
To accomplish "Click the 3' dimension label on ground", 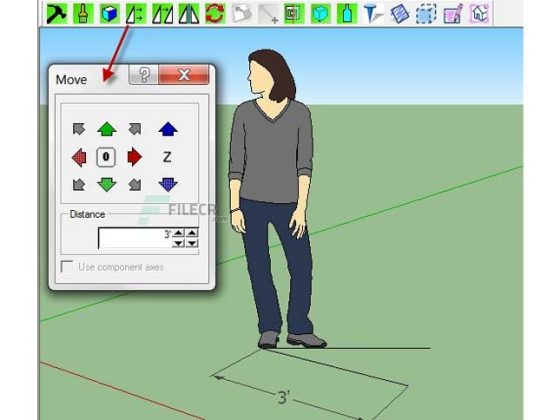I will [284, 397].
